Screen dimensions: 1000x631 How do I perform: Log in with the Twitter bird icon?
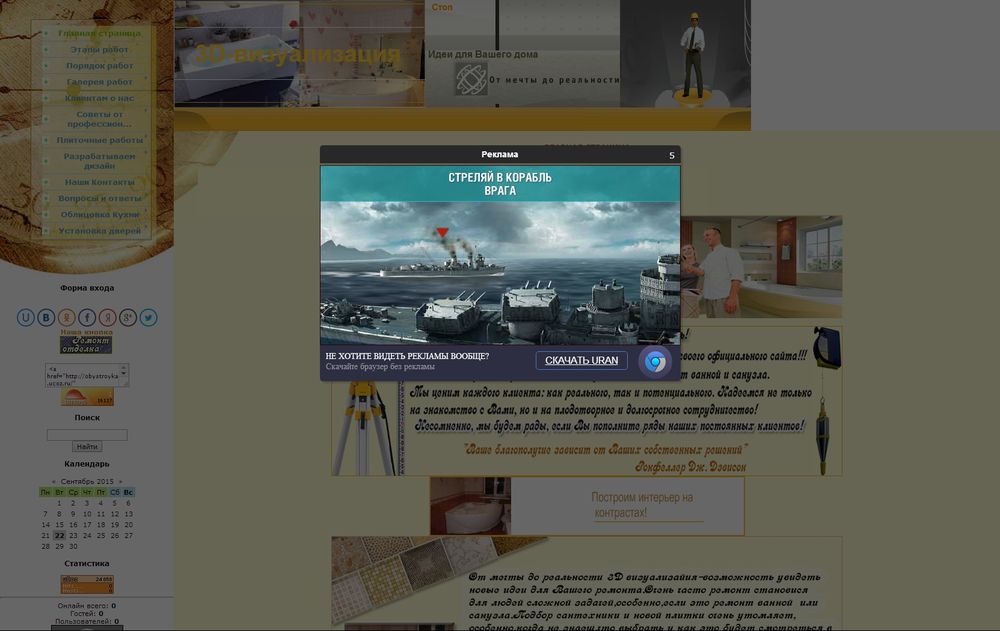[148, 317]
